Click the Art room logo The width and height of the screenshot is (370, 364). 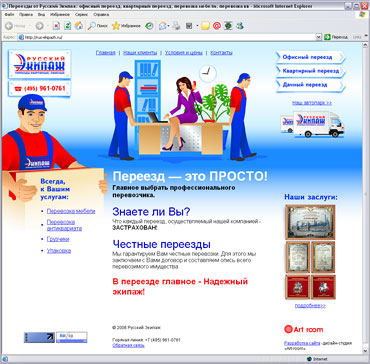[304, 329]
